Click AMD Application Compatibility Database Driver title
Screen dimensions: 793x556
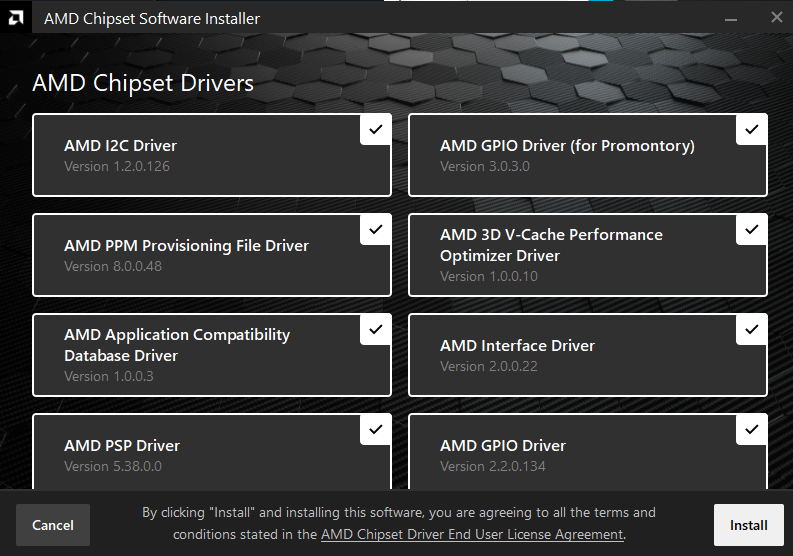point(177,345)
